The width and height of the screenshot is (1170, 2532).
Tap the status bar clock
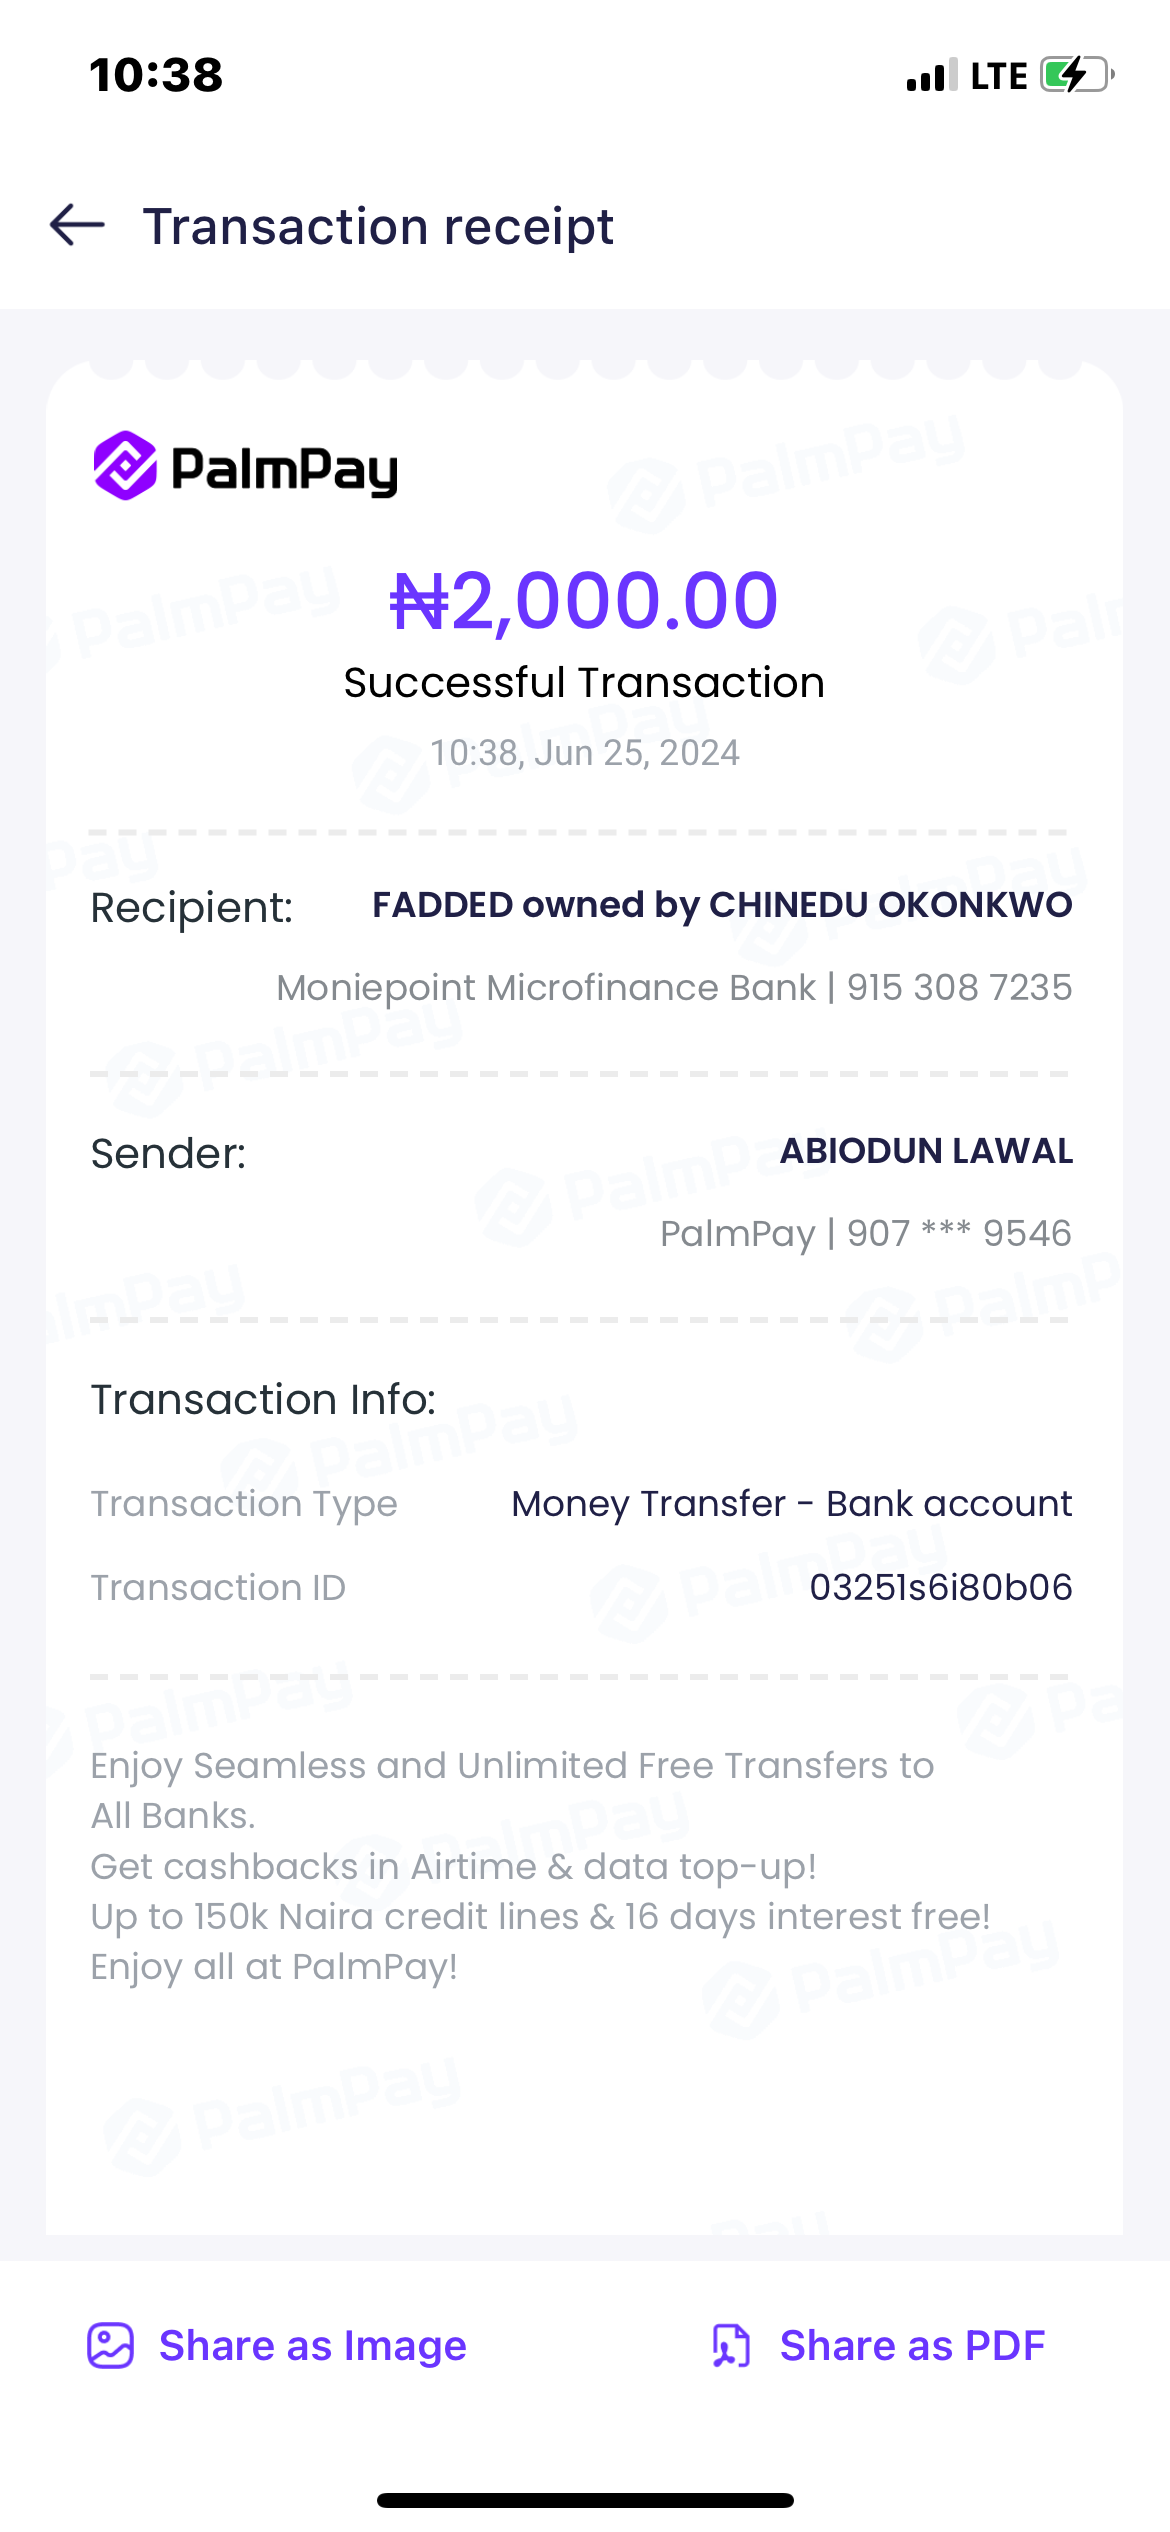pos(156,75)
